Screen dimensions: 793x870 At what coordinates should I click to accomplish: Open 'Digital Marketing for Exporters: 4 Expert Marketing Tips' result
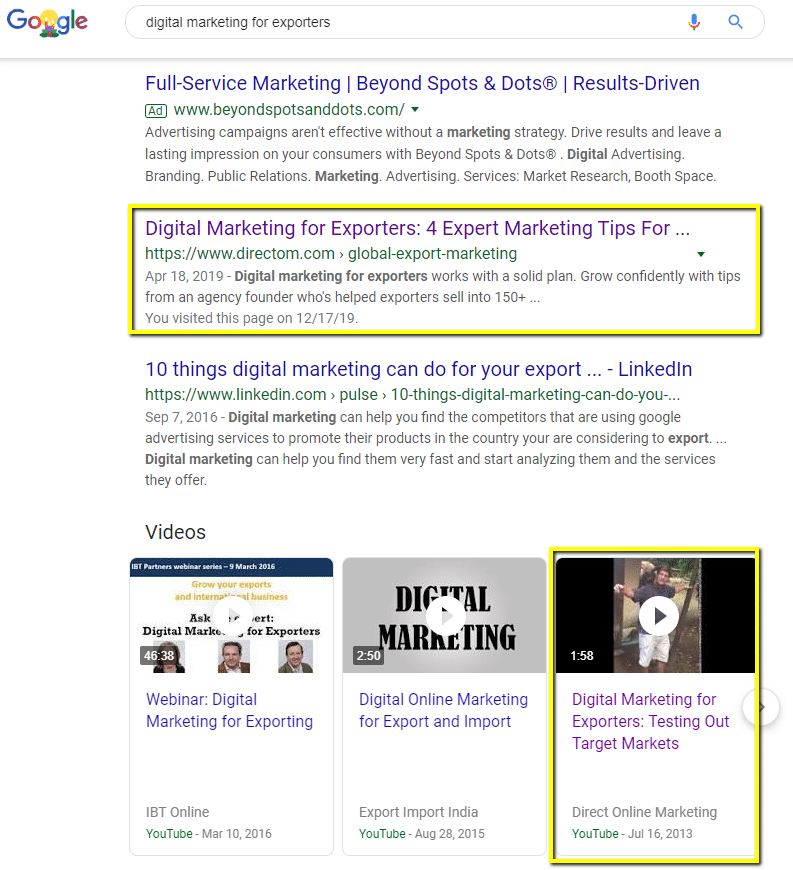coord(417,229)
